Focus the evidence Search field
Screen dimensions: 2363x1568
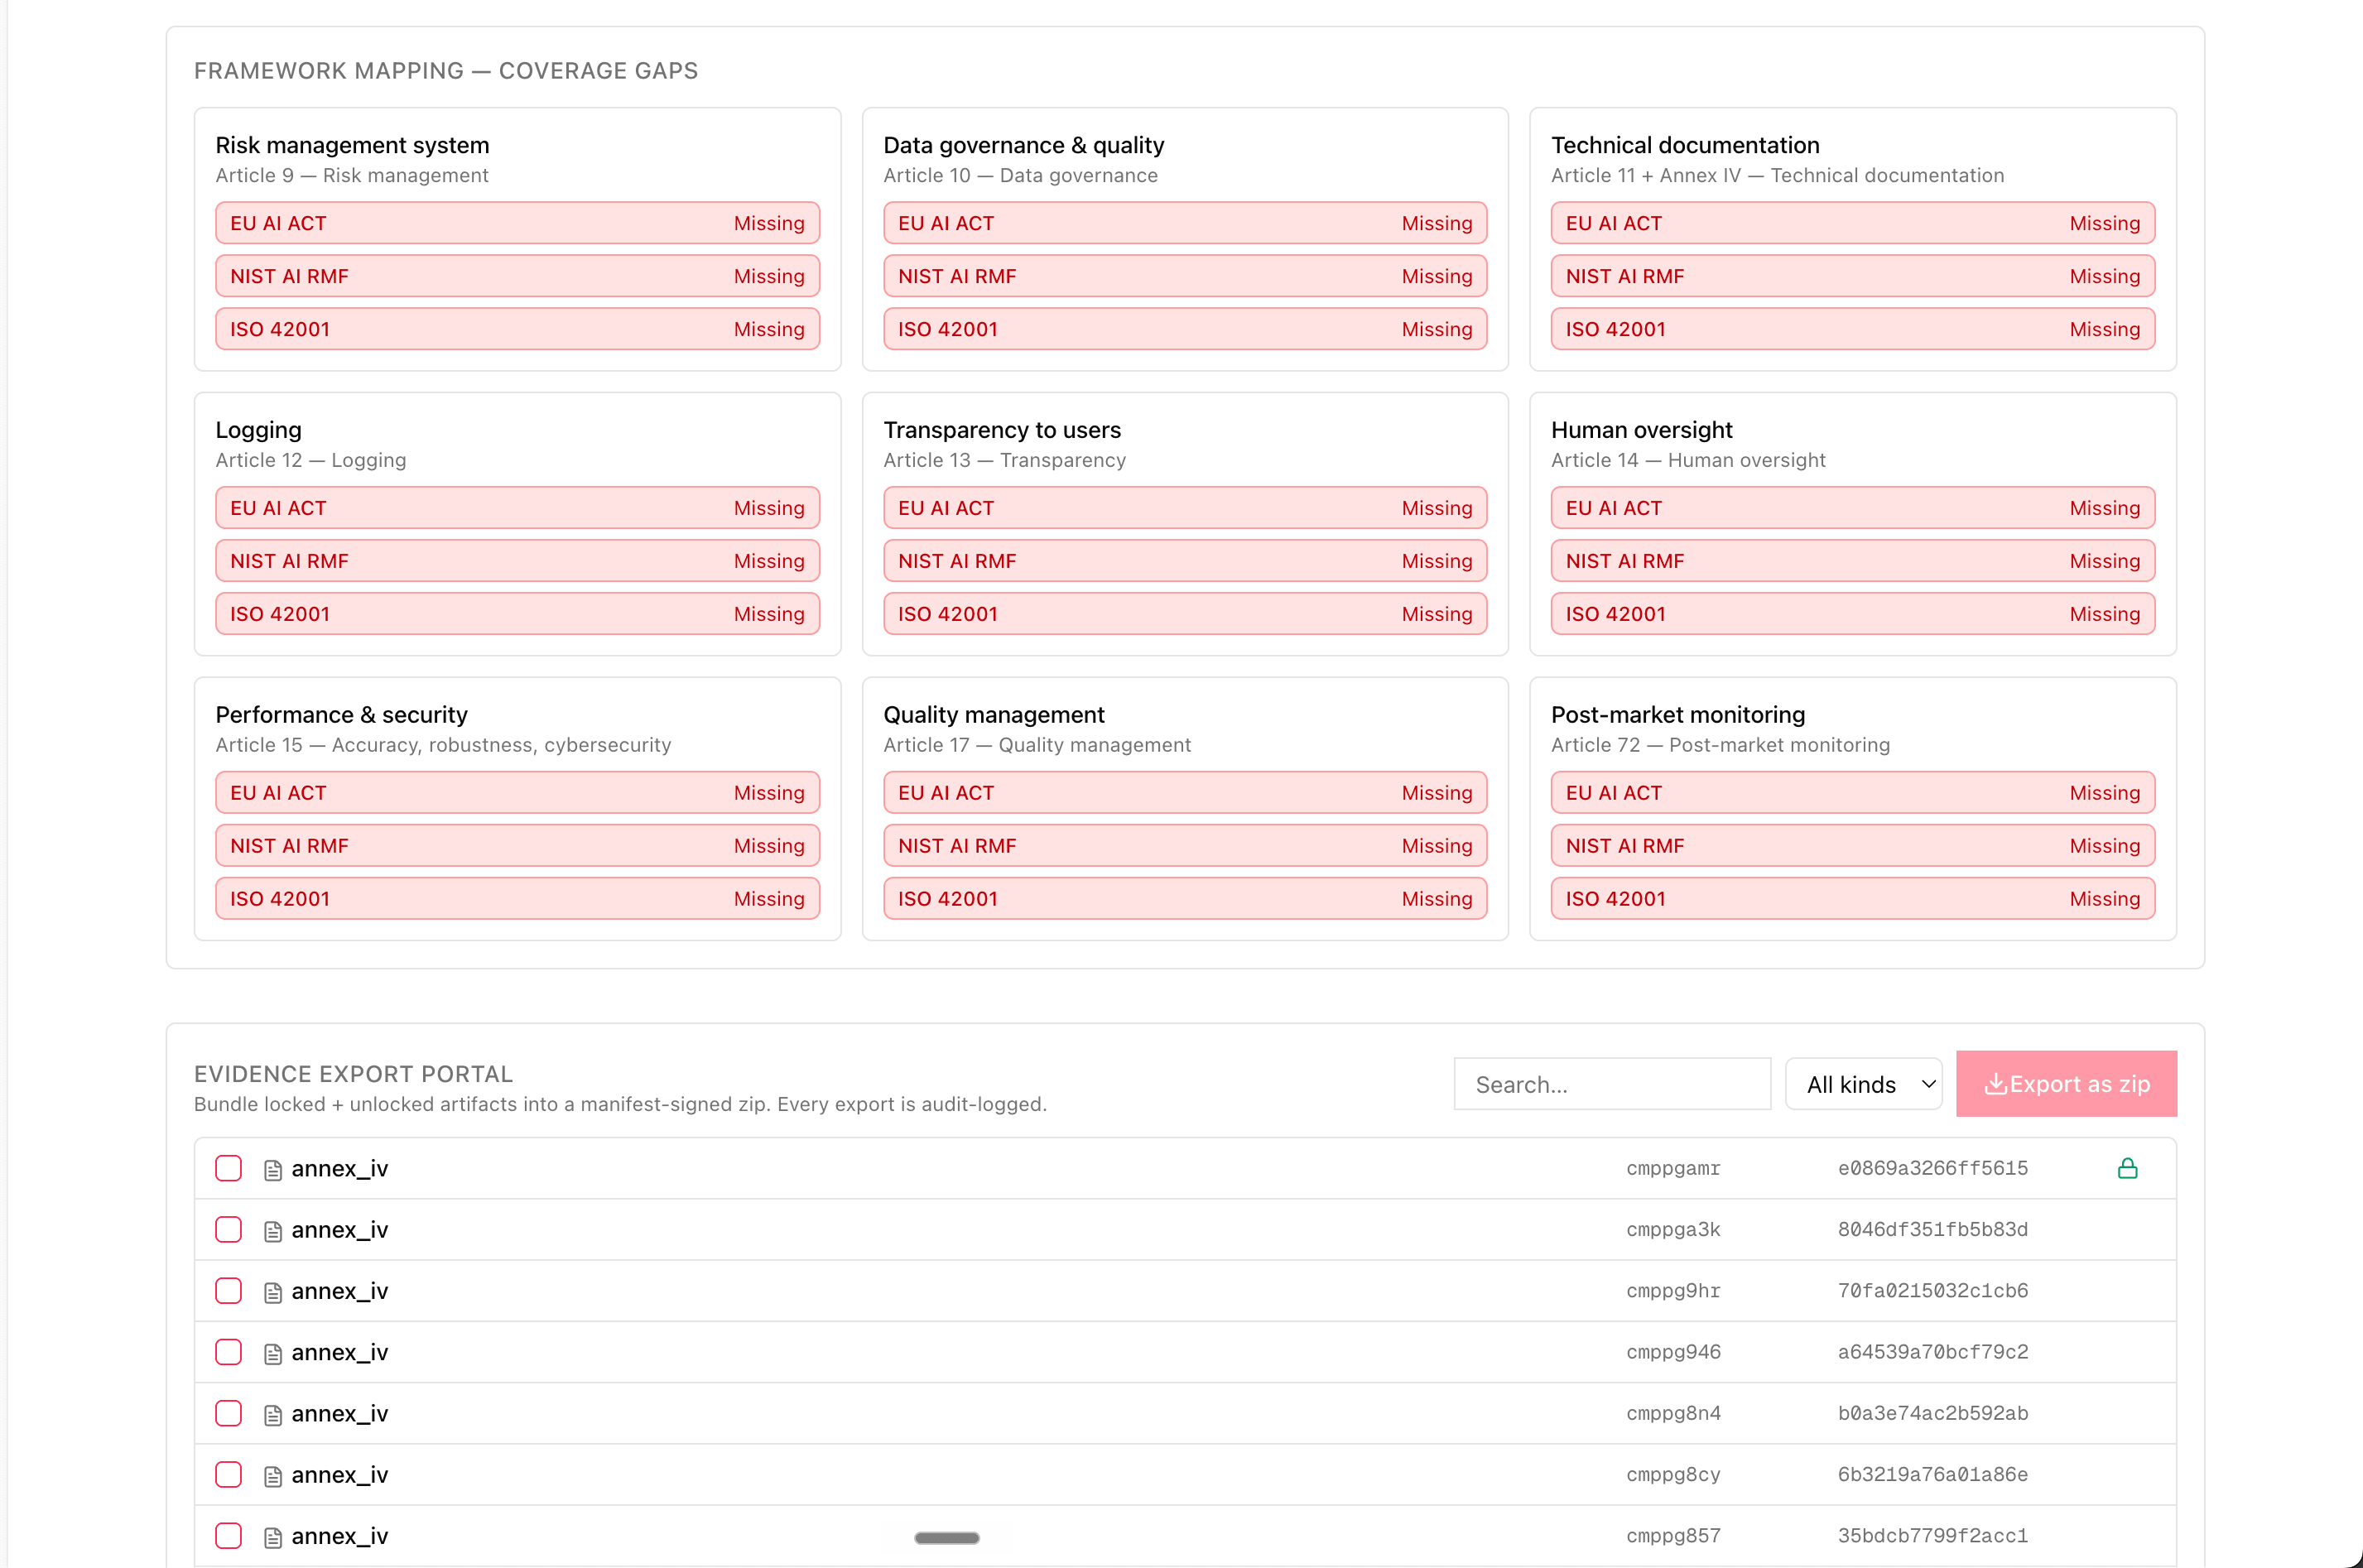(1612, 1084)
